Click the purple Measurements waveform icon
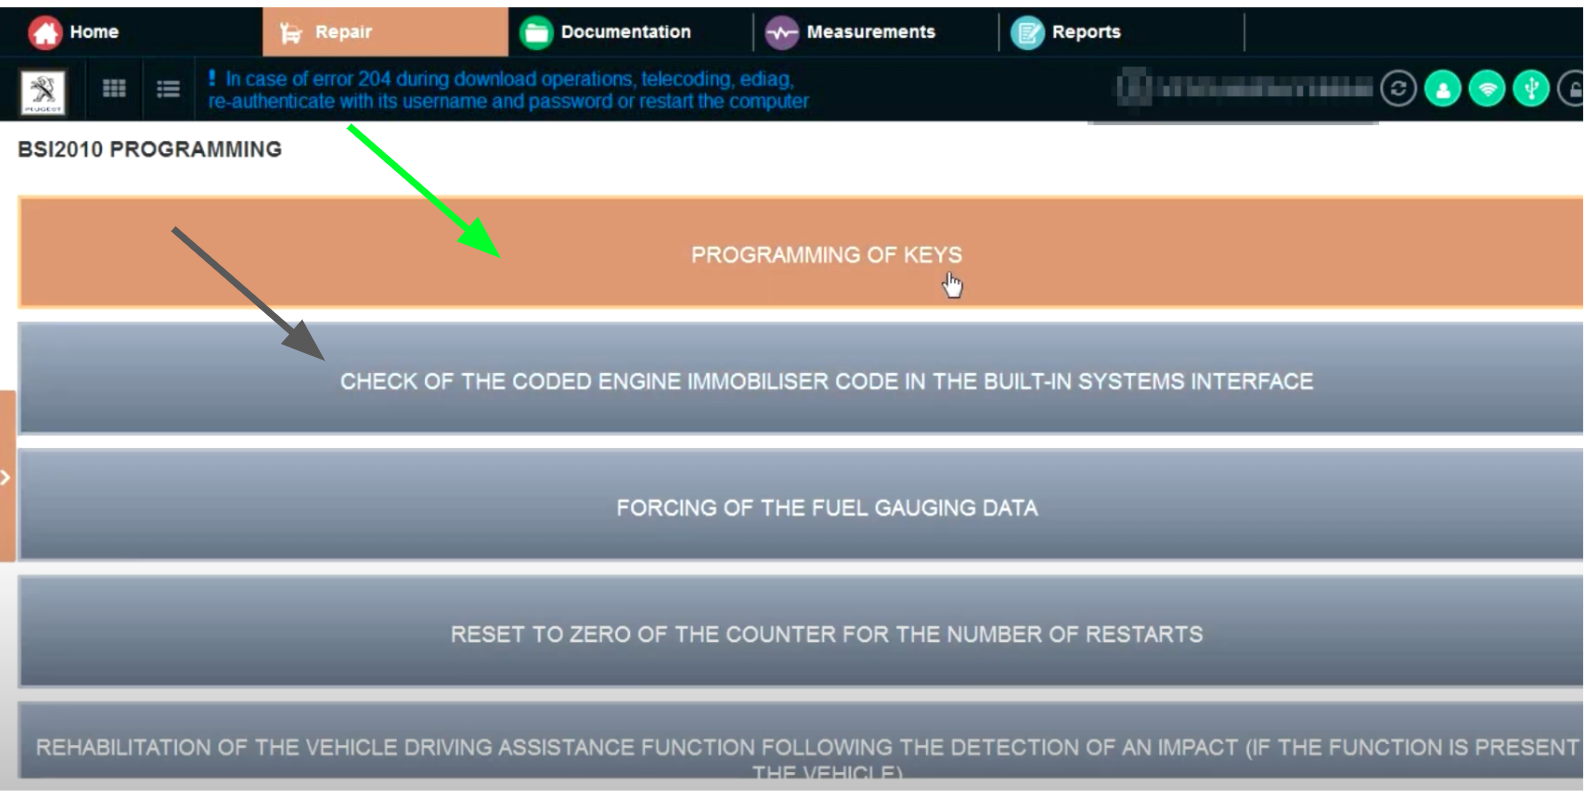This screenshot has height=792, width=1588. point(781,32)
